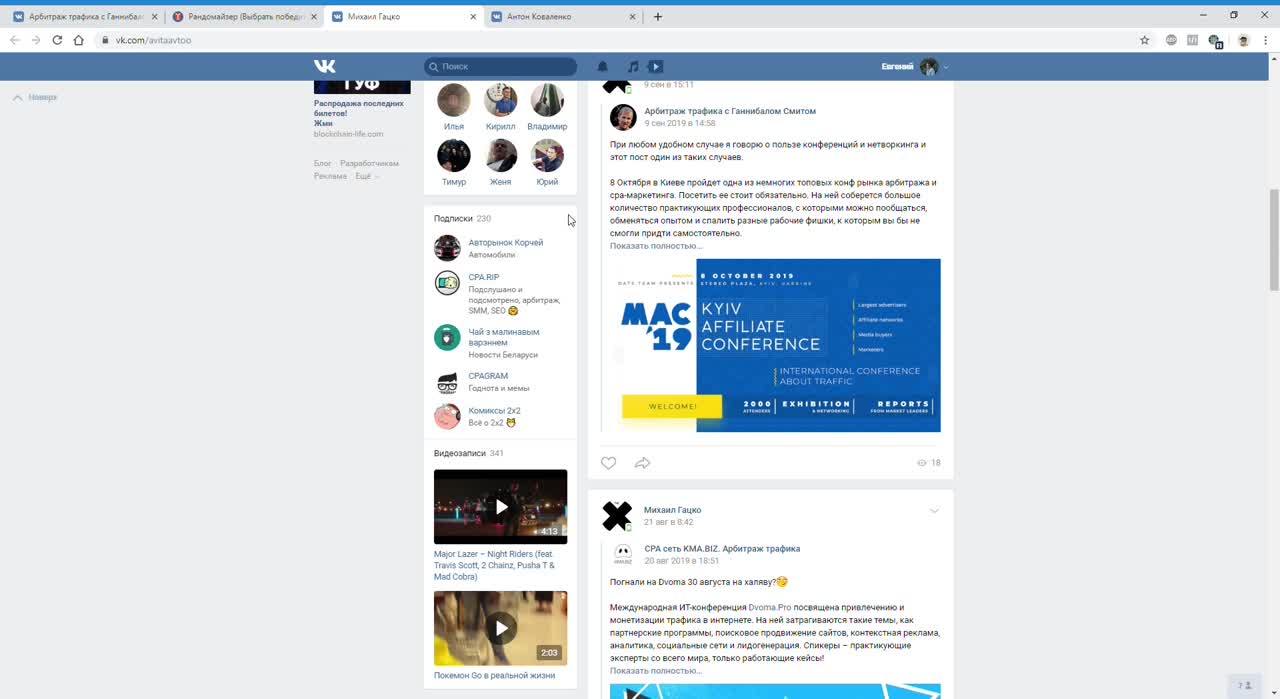The width and height of the screenshot is (1280, 699).
Task: Close the Антон Коваленко browser tab
Action: [633, 17]
